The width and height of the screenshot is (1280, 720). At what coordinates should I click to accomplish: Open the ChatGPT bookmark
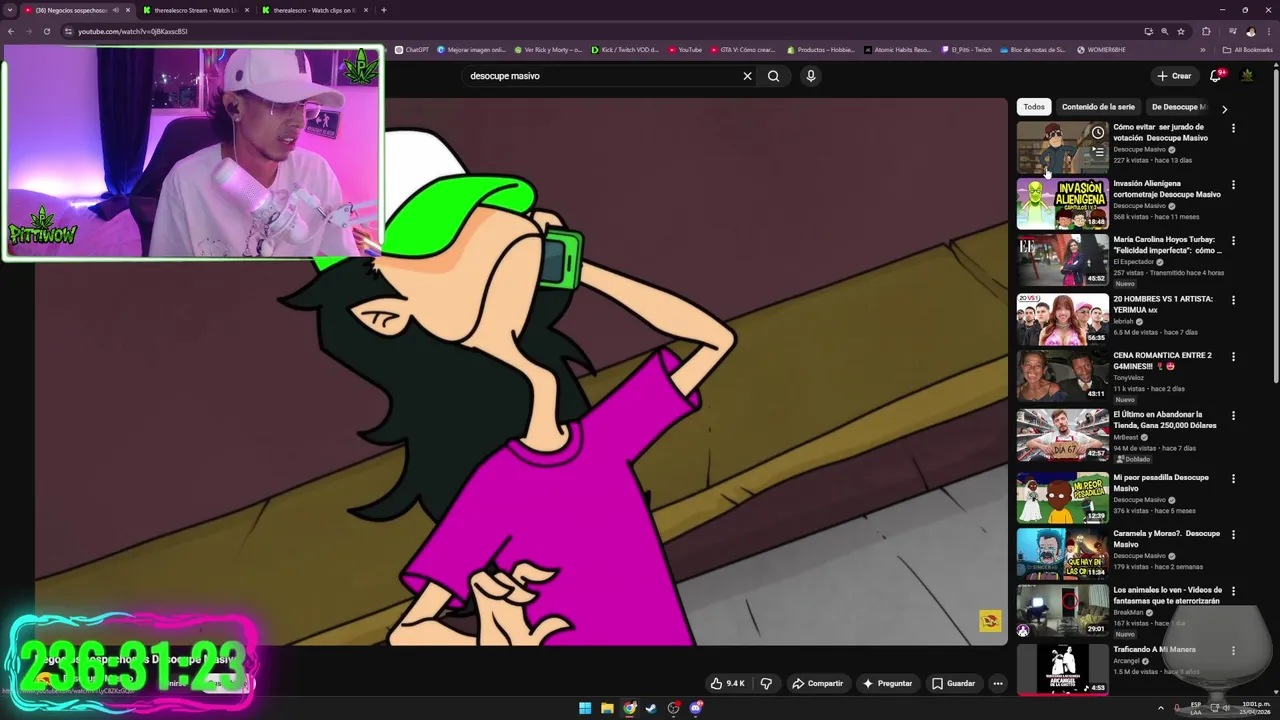point(412,49)
